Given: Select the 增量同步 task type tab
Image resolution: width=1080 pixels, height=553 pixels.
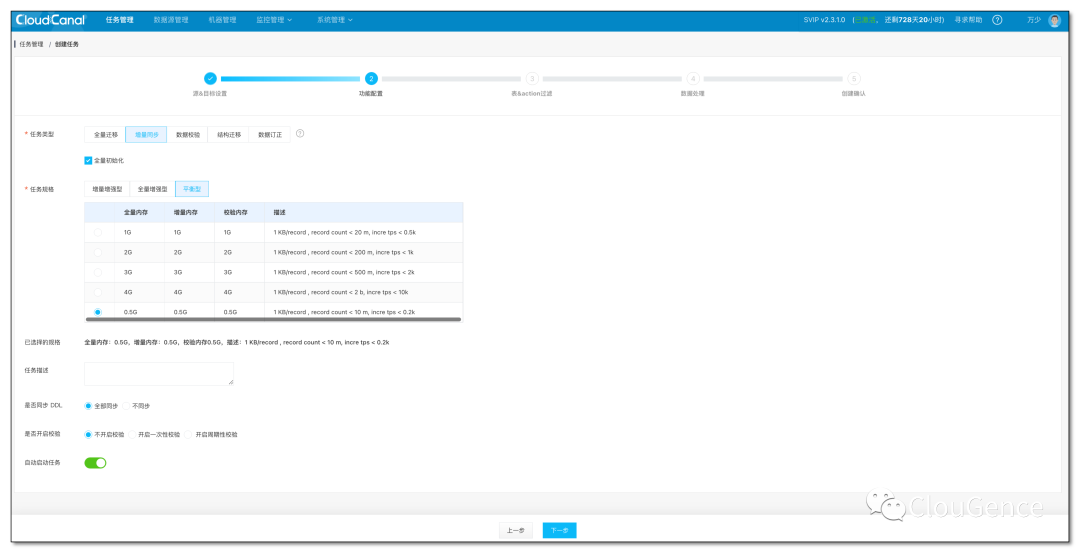Looking at the screenshot, I should pyautogui.click(x=146, y=134).
